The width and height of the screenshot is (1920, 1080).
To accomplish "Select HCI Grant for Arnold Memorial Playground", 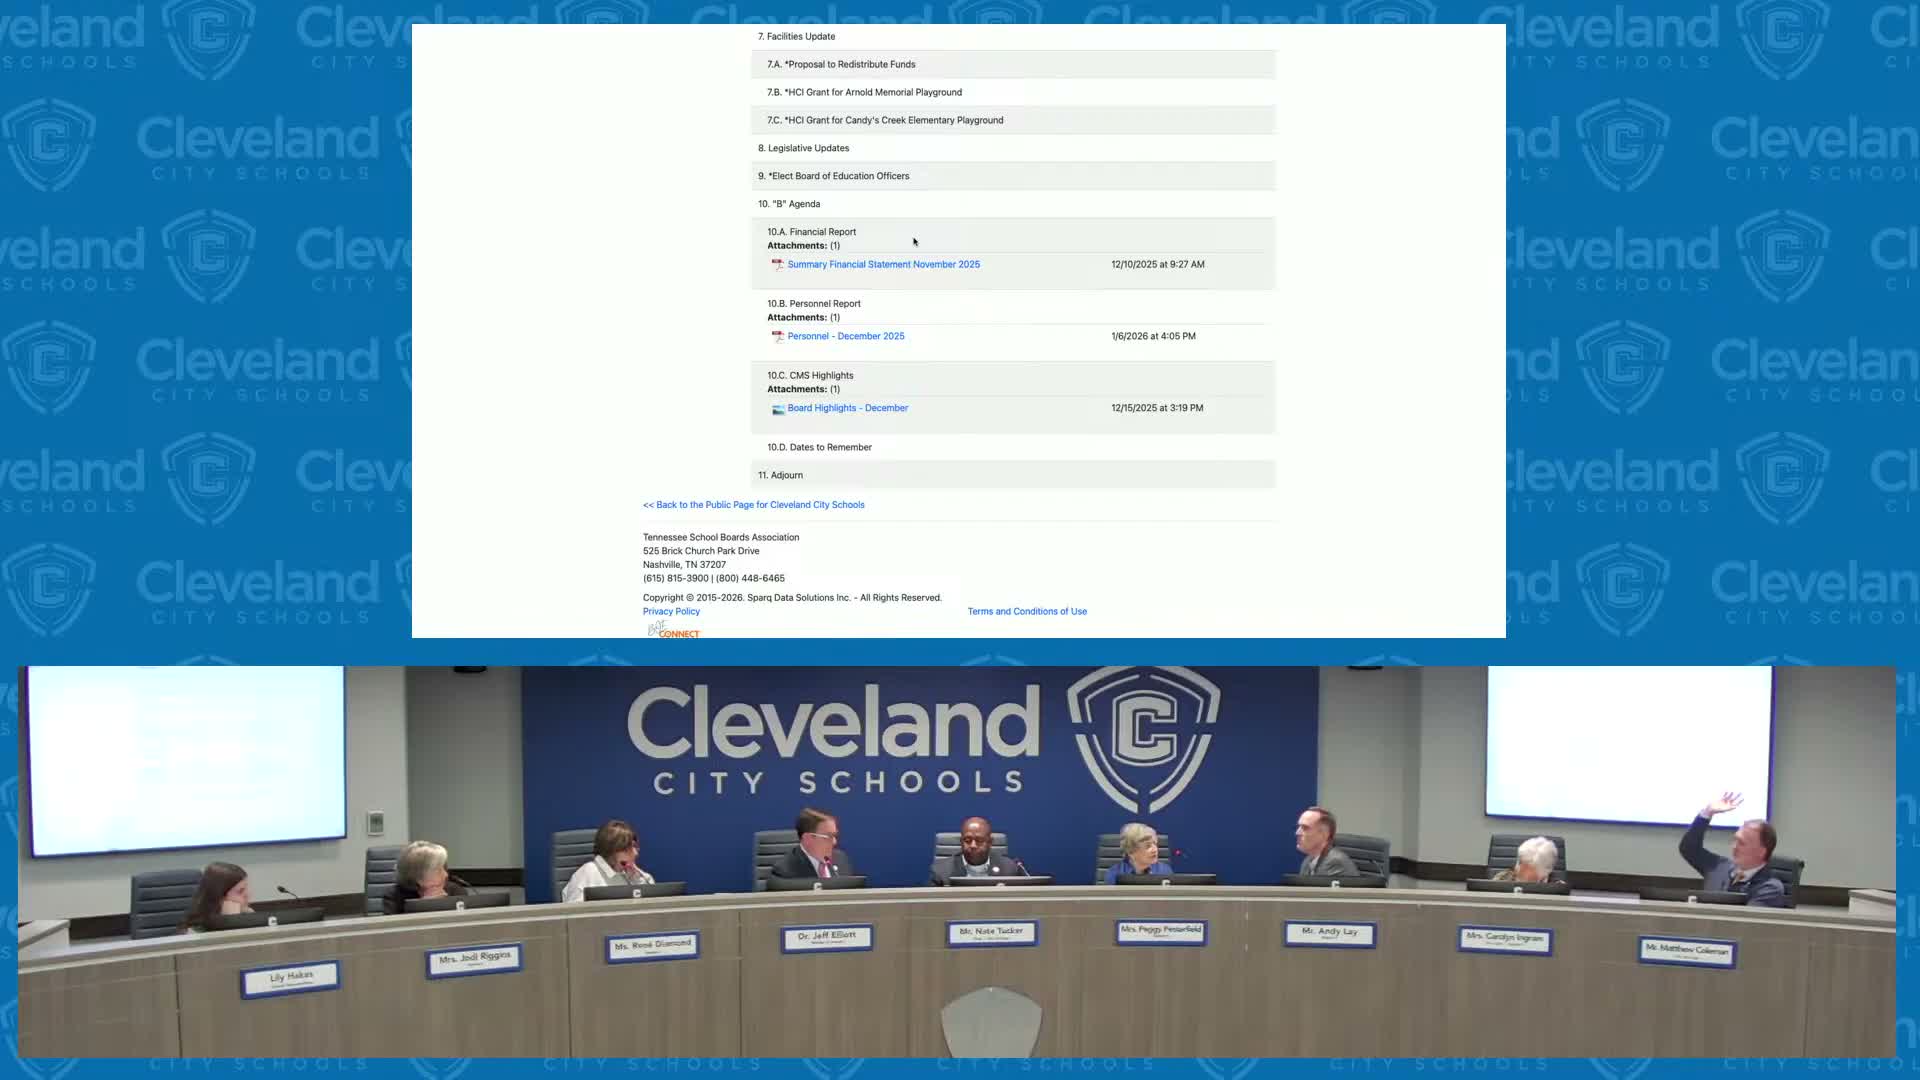I will 864,93.
